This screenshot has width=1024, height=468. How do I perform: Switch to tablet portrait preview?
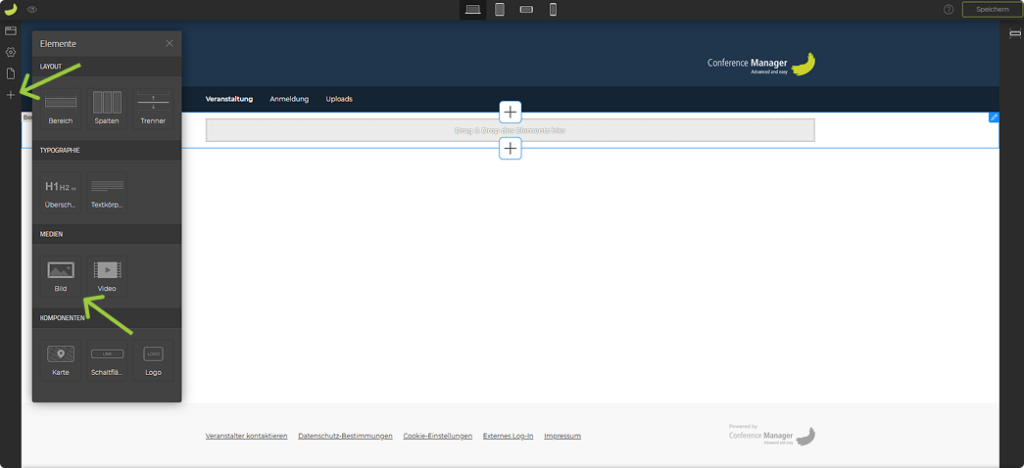point(500,10)
